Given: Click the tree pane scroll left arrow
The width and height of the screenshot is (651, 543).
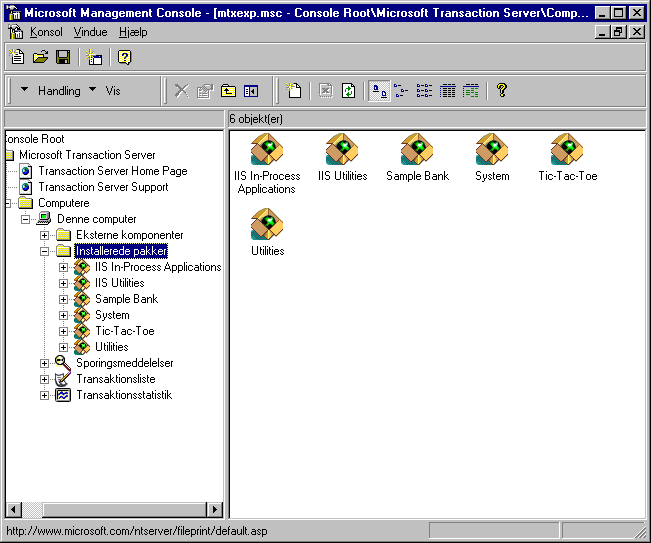Looking at the screenshot, I should coord(14,509).
